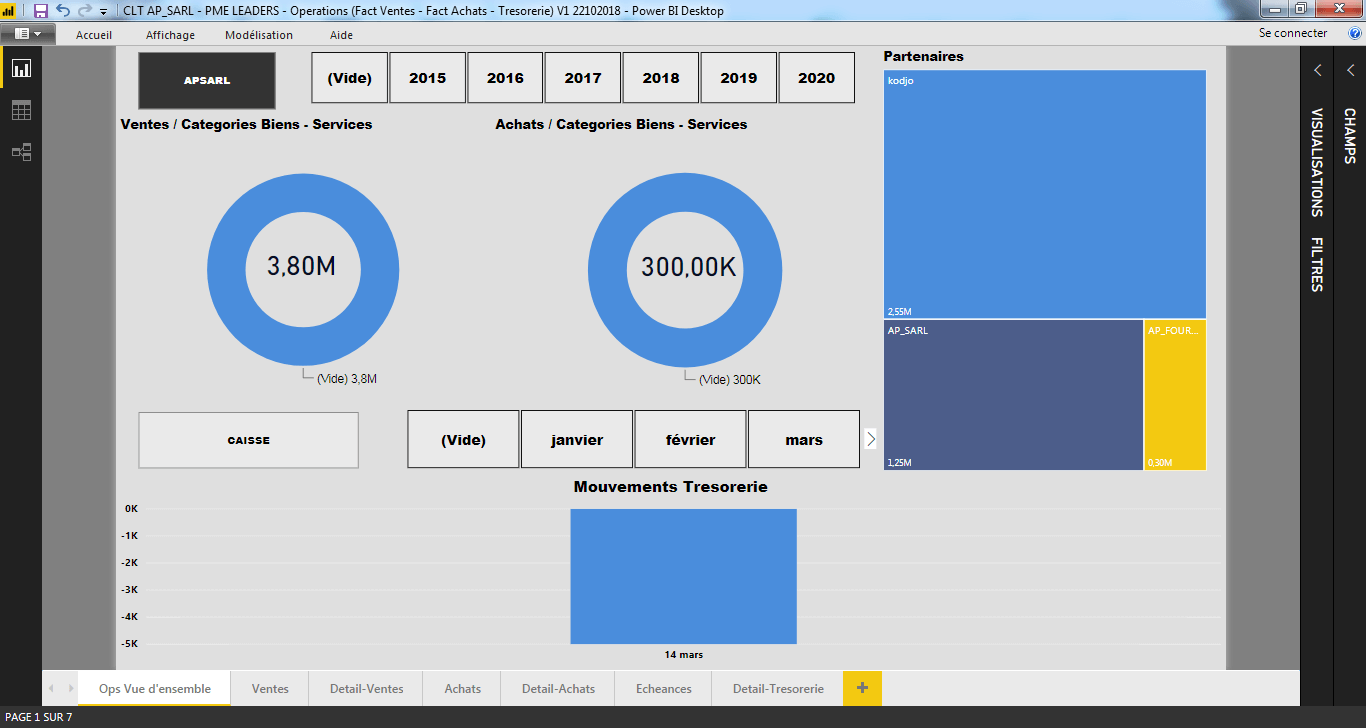Open the File menu dropdown
The width and height of the screenshot is (1366, 728).
[x=28, y=33]
